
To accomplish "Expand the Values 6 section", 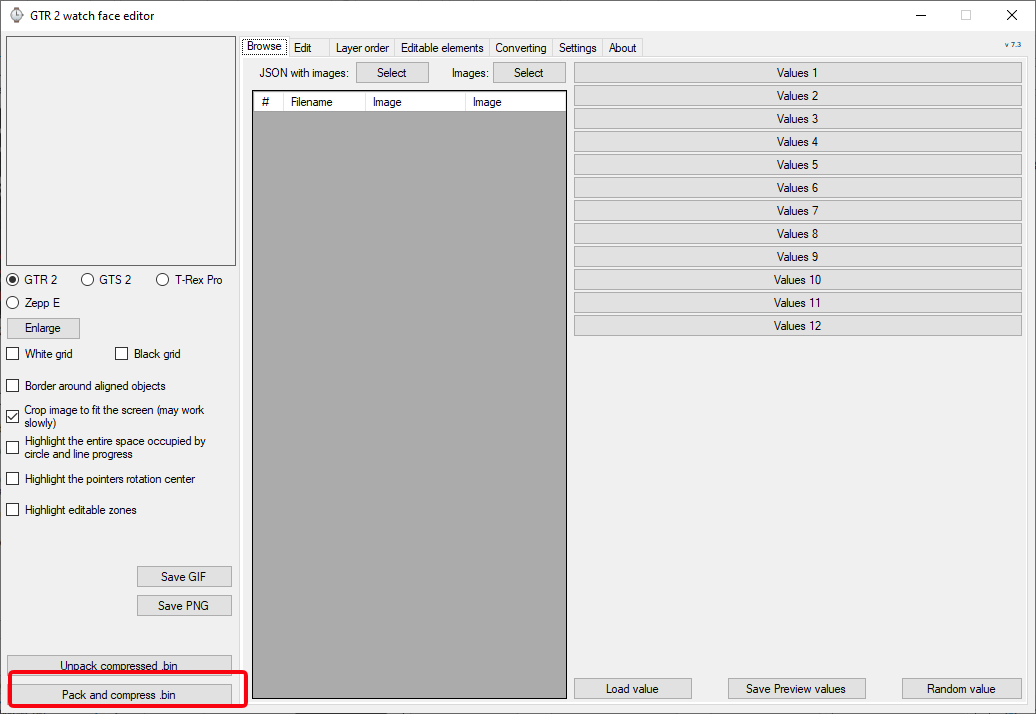I will pyautogui.click(x=797, y=188).
